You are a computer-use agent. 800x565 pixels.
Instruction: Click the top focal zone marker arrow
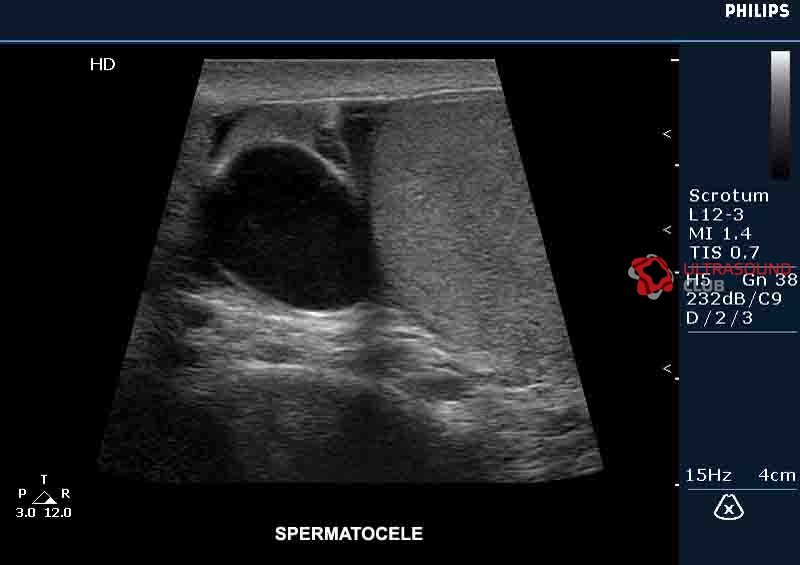click(x=666, y=134)
